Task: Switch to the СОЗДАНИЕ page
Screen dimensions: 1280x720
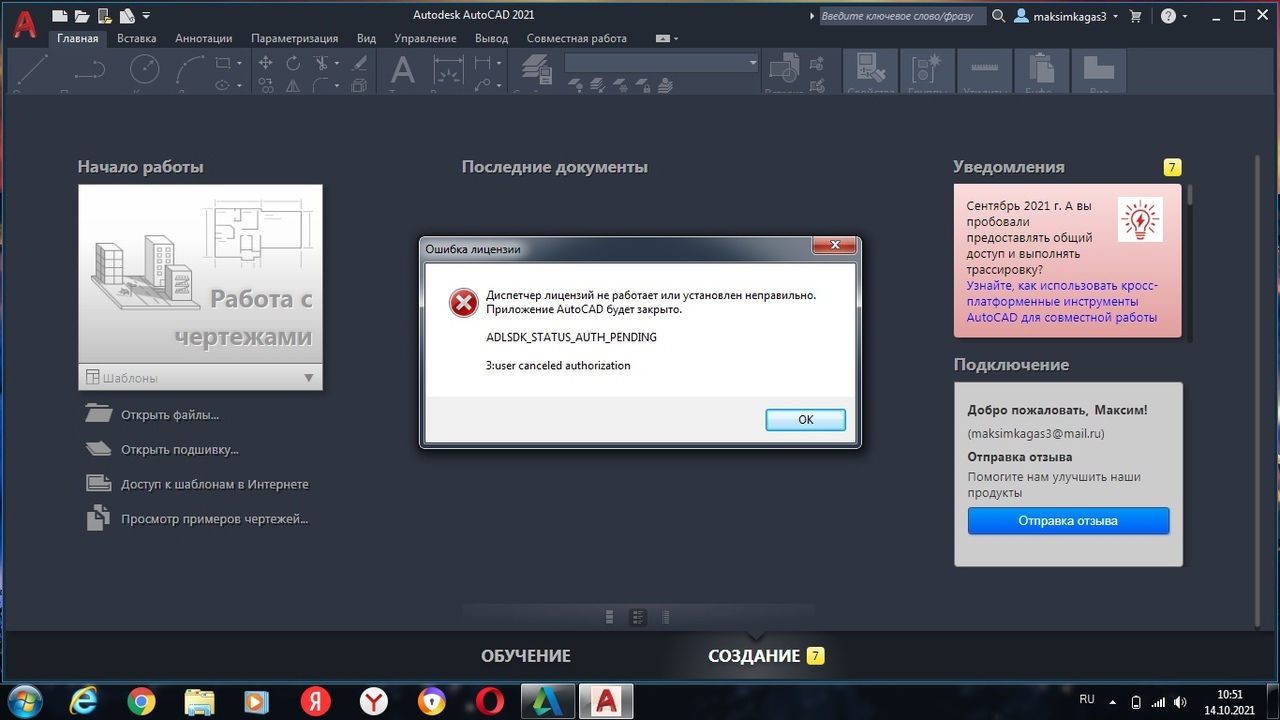Action: (754, 656)
